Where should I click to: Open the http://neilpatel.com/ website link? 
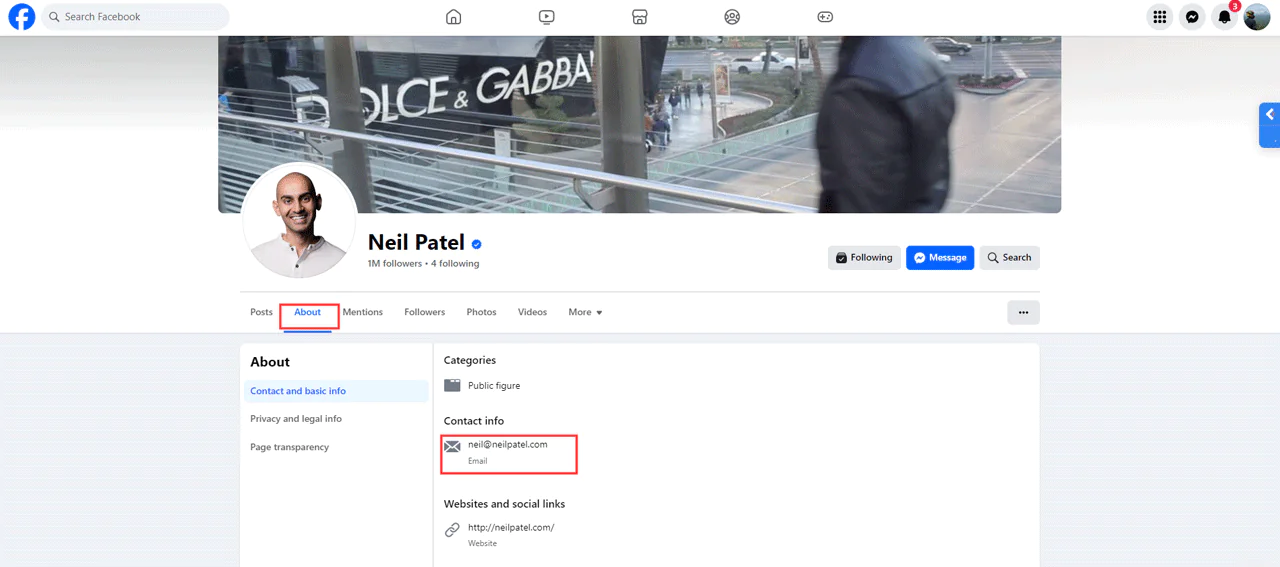tap(511, 528)
